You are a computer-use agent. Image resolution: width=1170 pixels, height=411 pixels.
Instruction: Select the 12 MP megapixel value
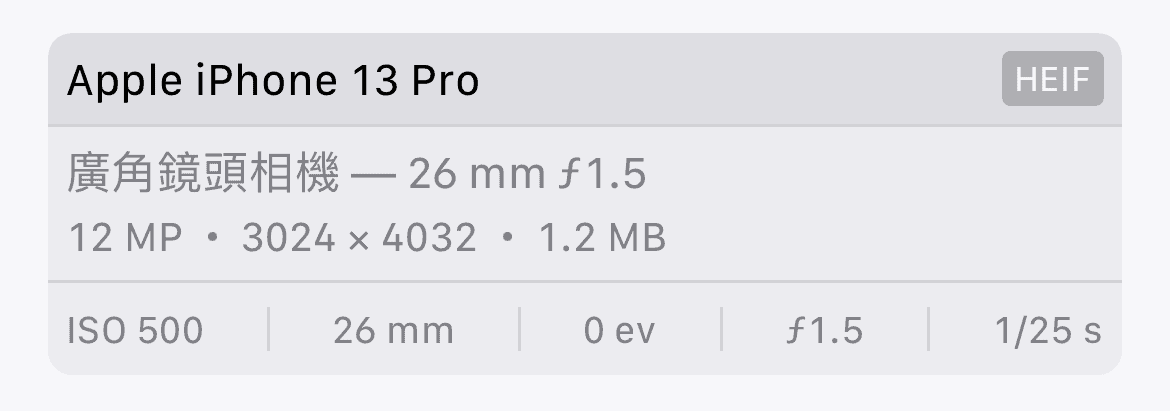[125, 239]
